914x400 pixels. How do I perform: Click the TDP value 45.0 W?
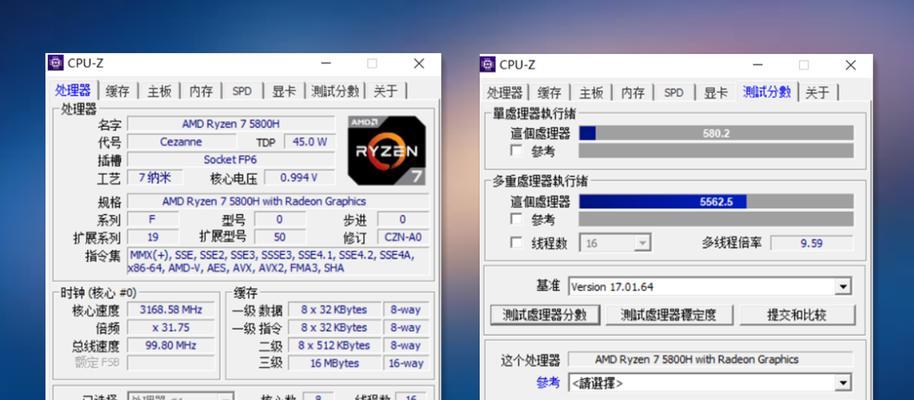click(x=310, y=142)
